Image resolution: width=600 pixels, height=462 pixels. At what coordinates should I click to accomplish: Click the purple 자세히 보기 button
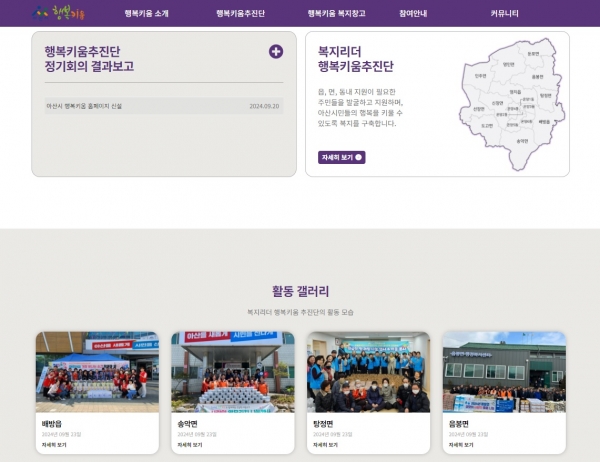[342, 157]
